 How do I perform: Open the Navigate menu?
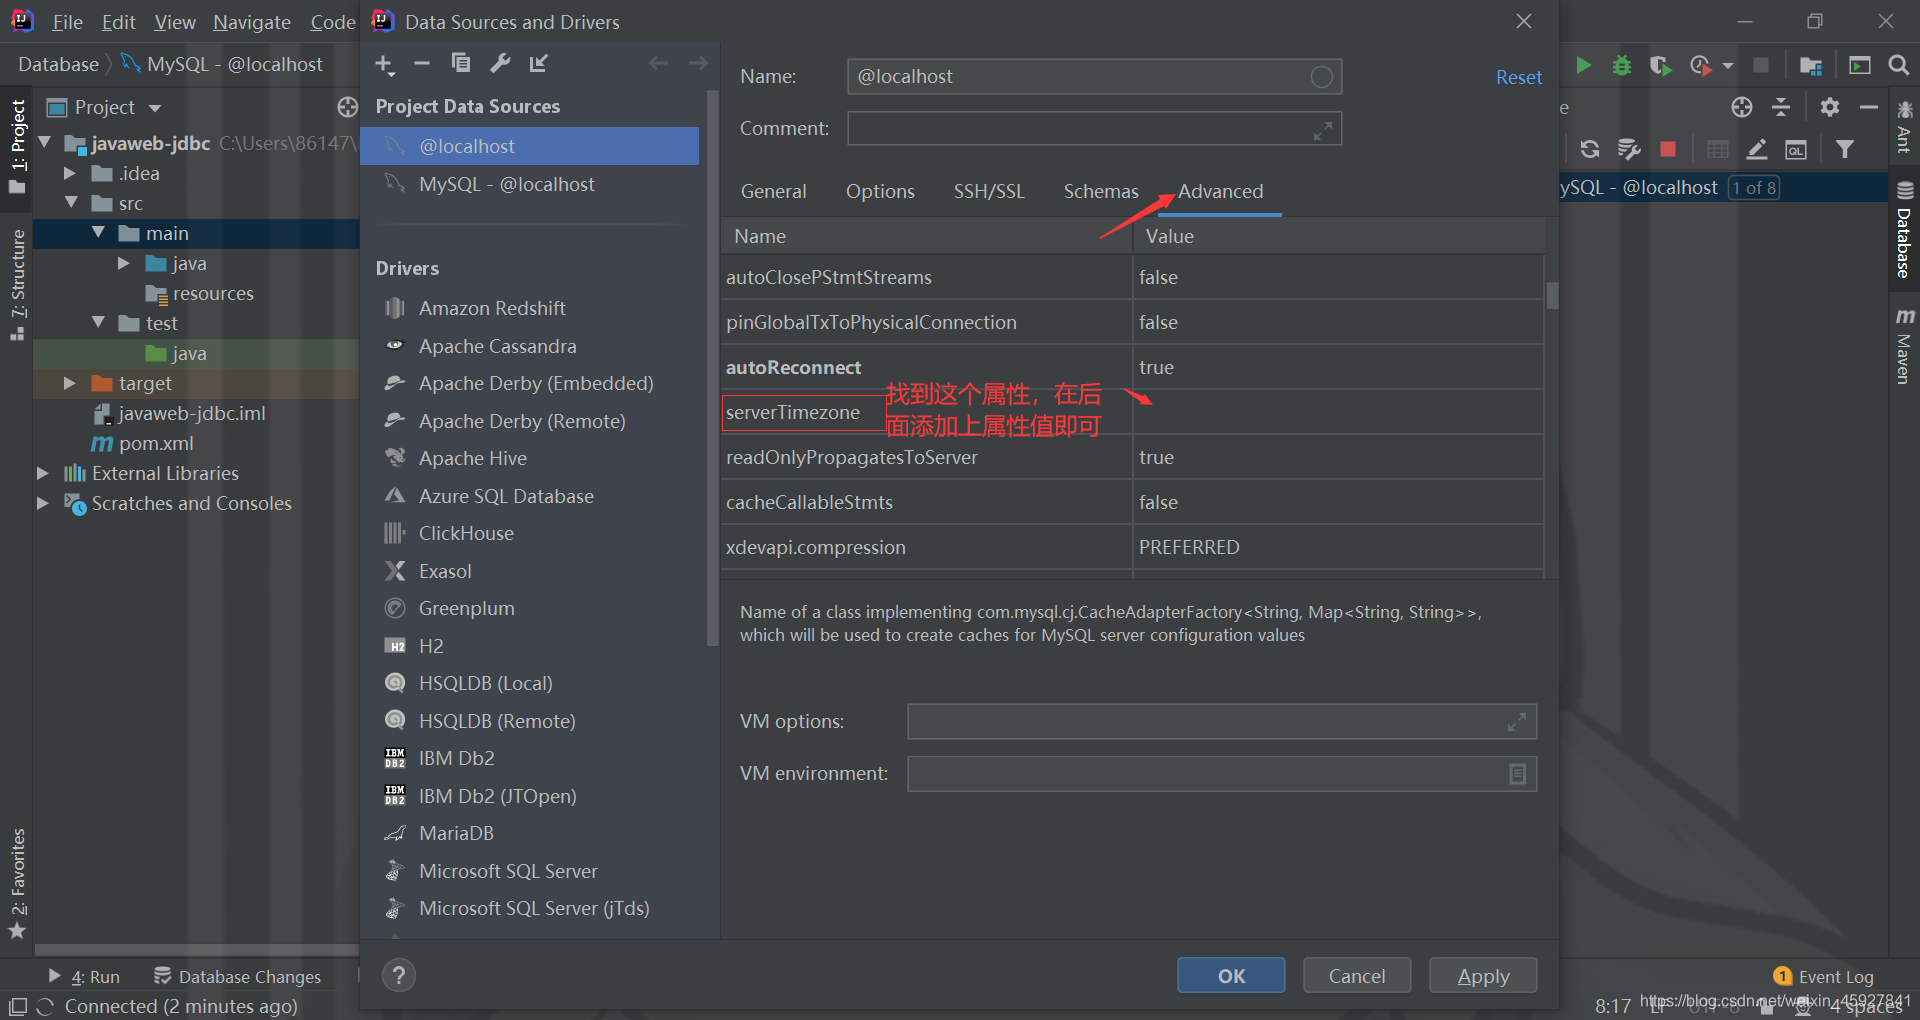(252, 22)
